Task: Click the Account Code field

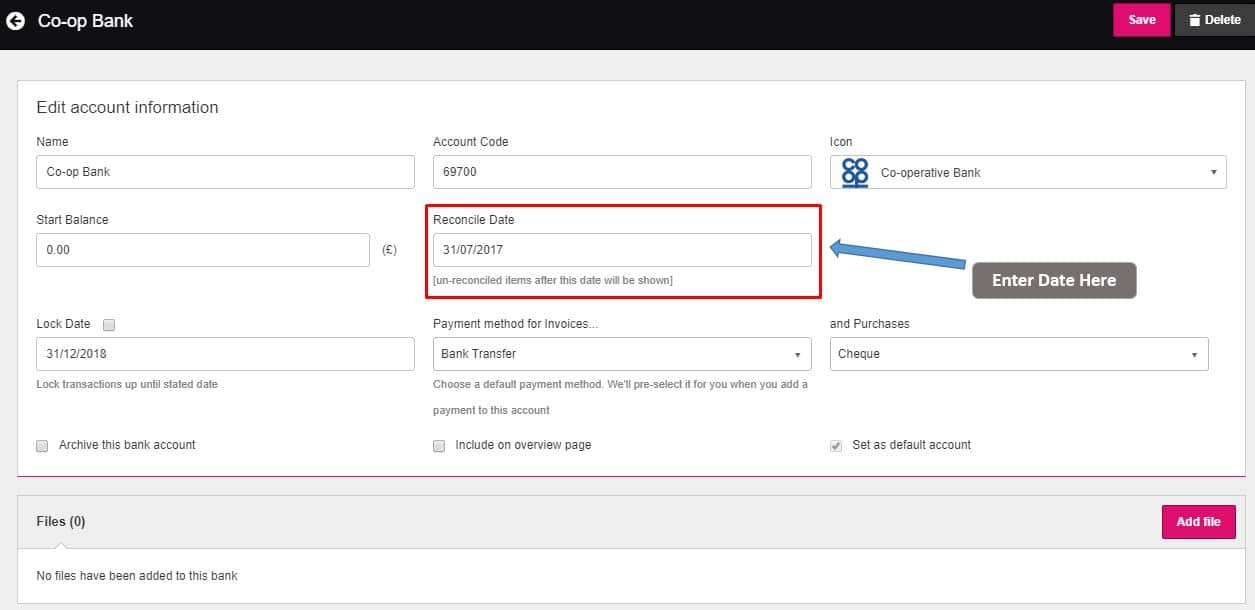Action: tap(621, 172)
